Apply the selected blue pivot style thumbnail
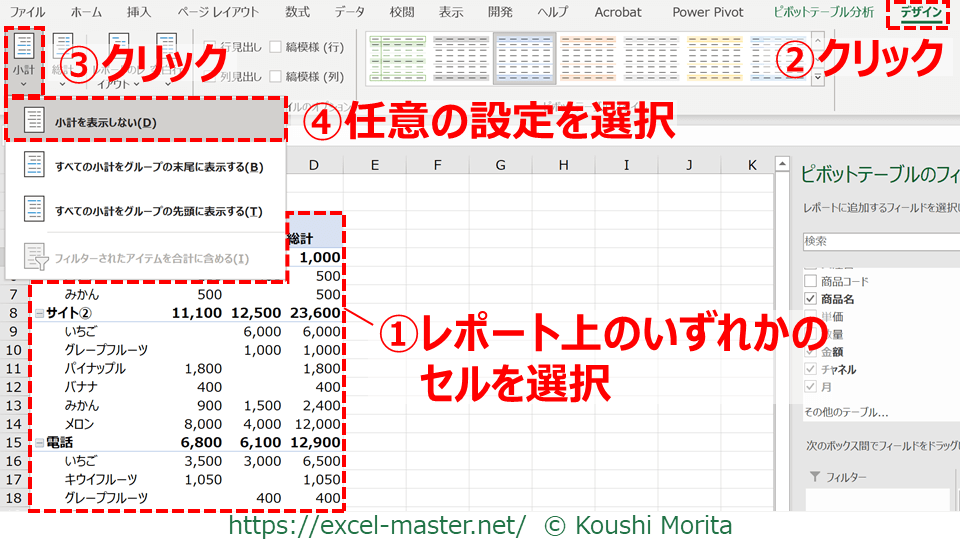The height and width of the screenshot is (540, 960). (x=524, y=57)
